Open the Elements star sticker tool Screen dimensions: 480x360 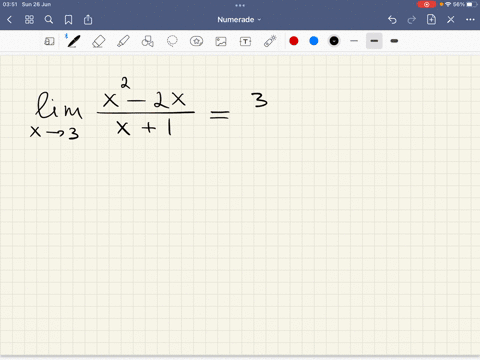click(196, 41)
